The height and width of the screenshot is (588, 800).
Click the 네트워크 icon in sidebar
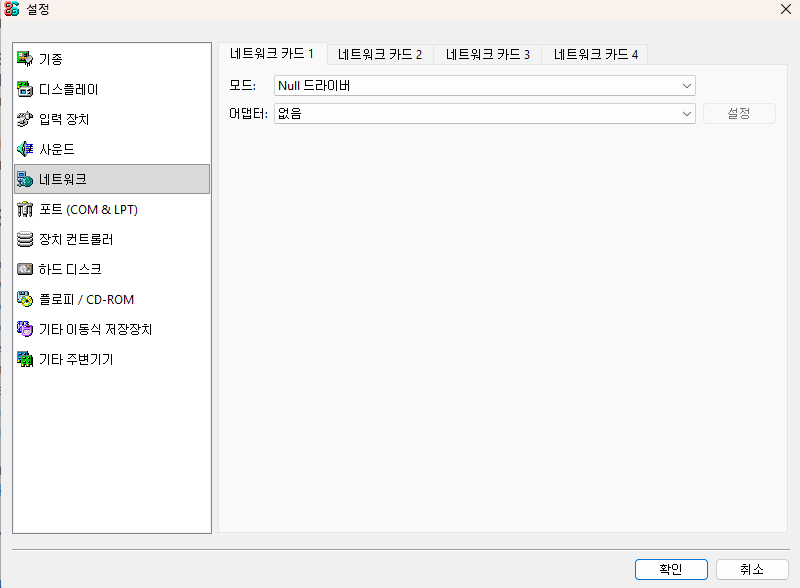pyautogui.click(x=26, y=179)
